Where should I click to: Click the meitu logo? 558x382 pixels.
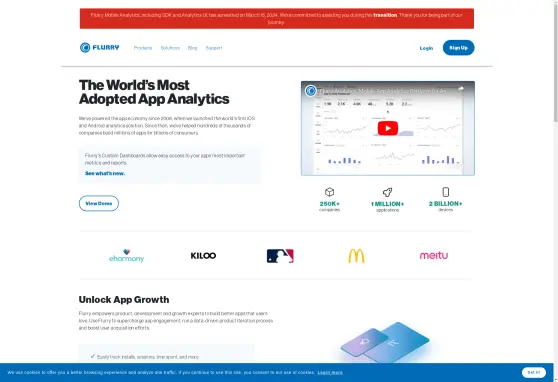click(434, 255)
